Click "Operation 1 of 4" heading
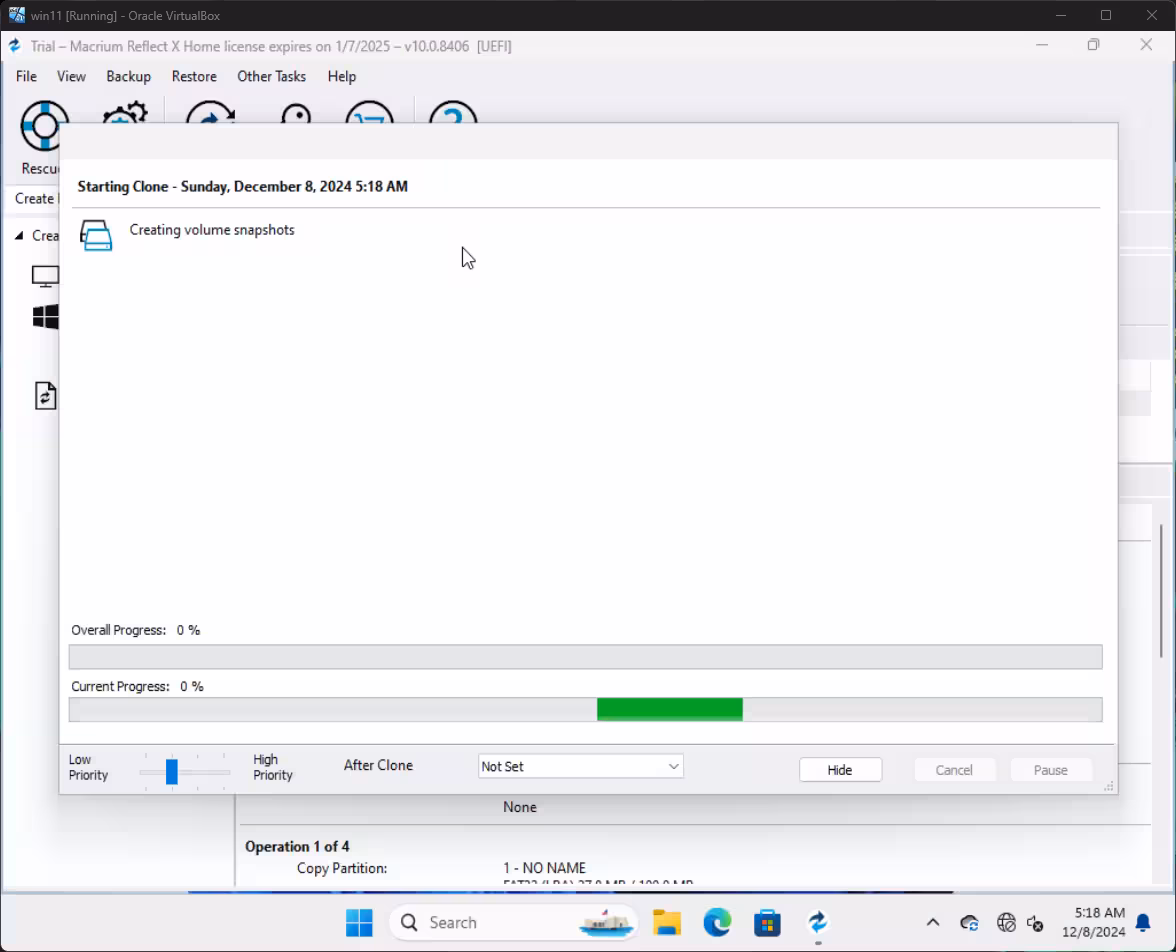Image resolution: width=1176 pixels, height=952 pixels. point(297,846)
